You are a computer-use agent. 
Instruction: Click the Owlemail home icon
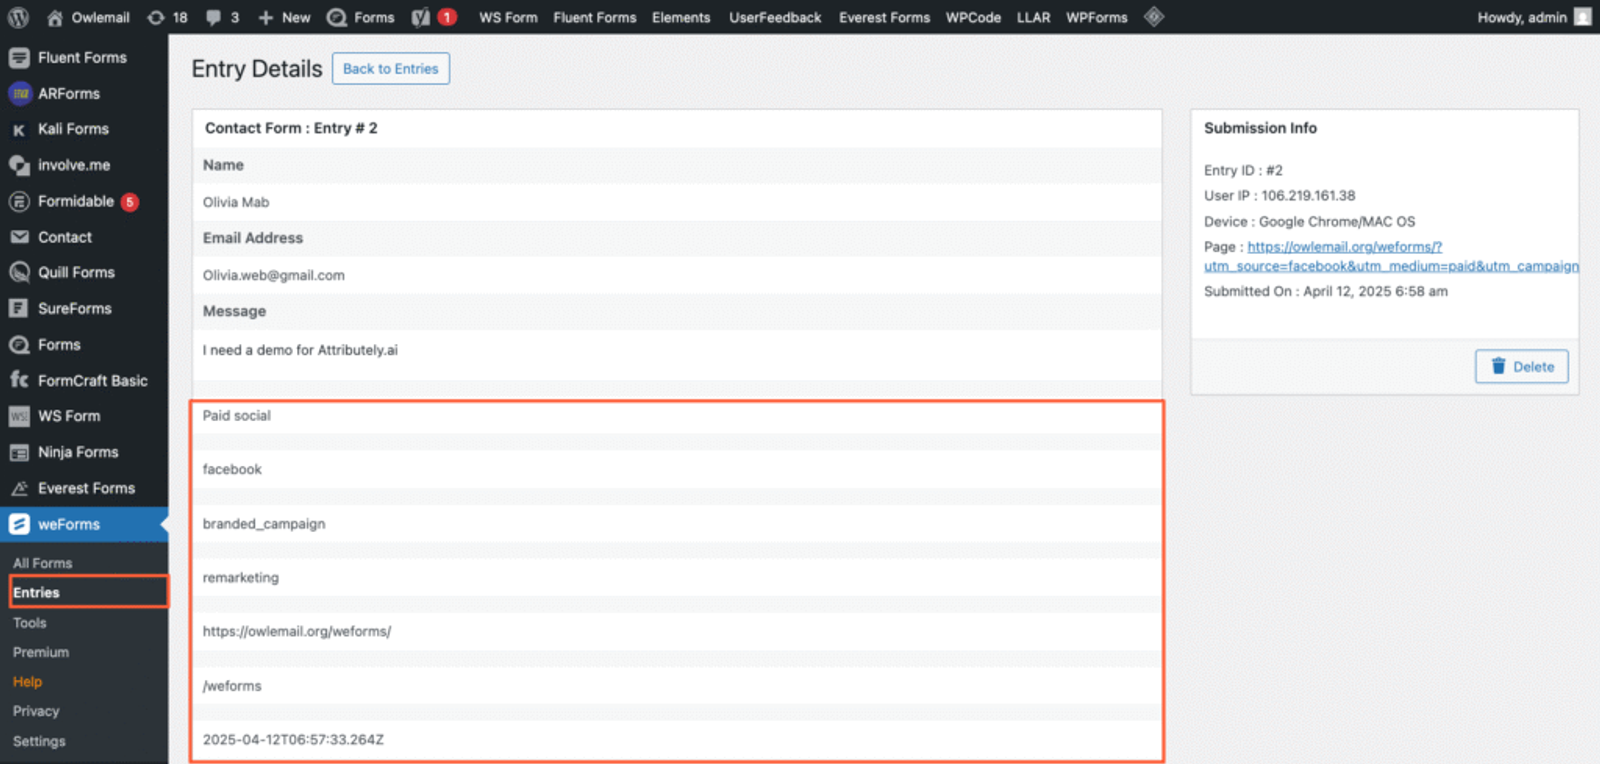pyautogui.click(x=55, y=17)
